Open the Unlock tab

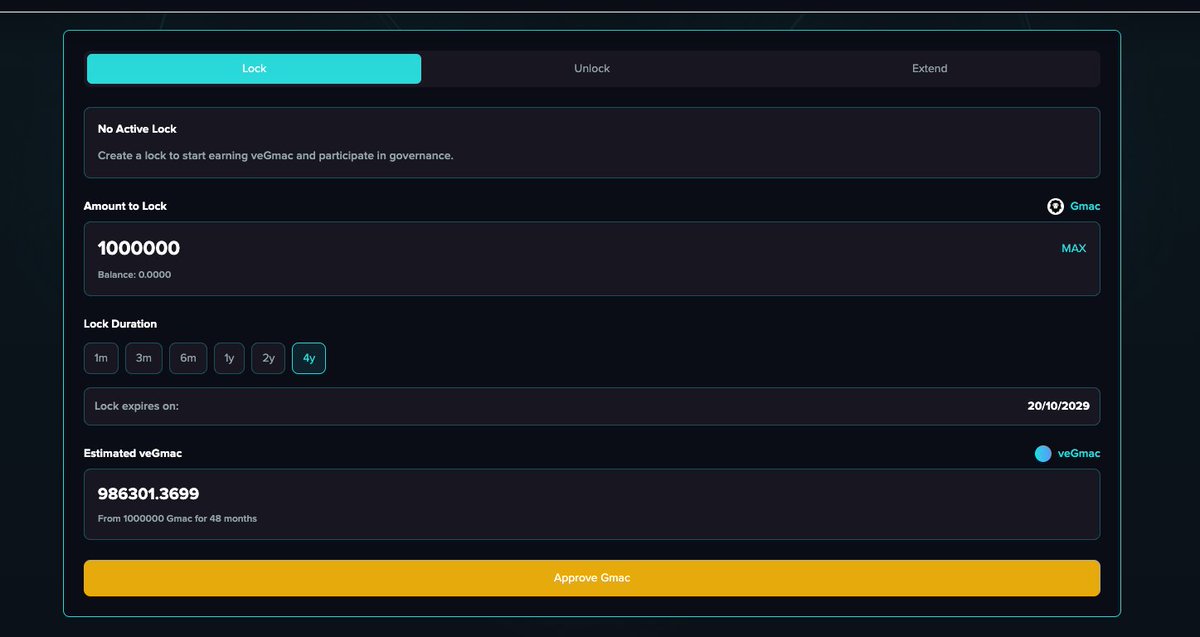click(592, 69)
